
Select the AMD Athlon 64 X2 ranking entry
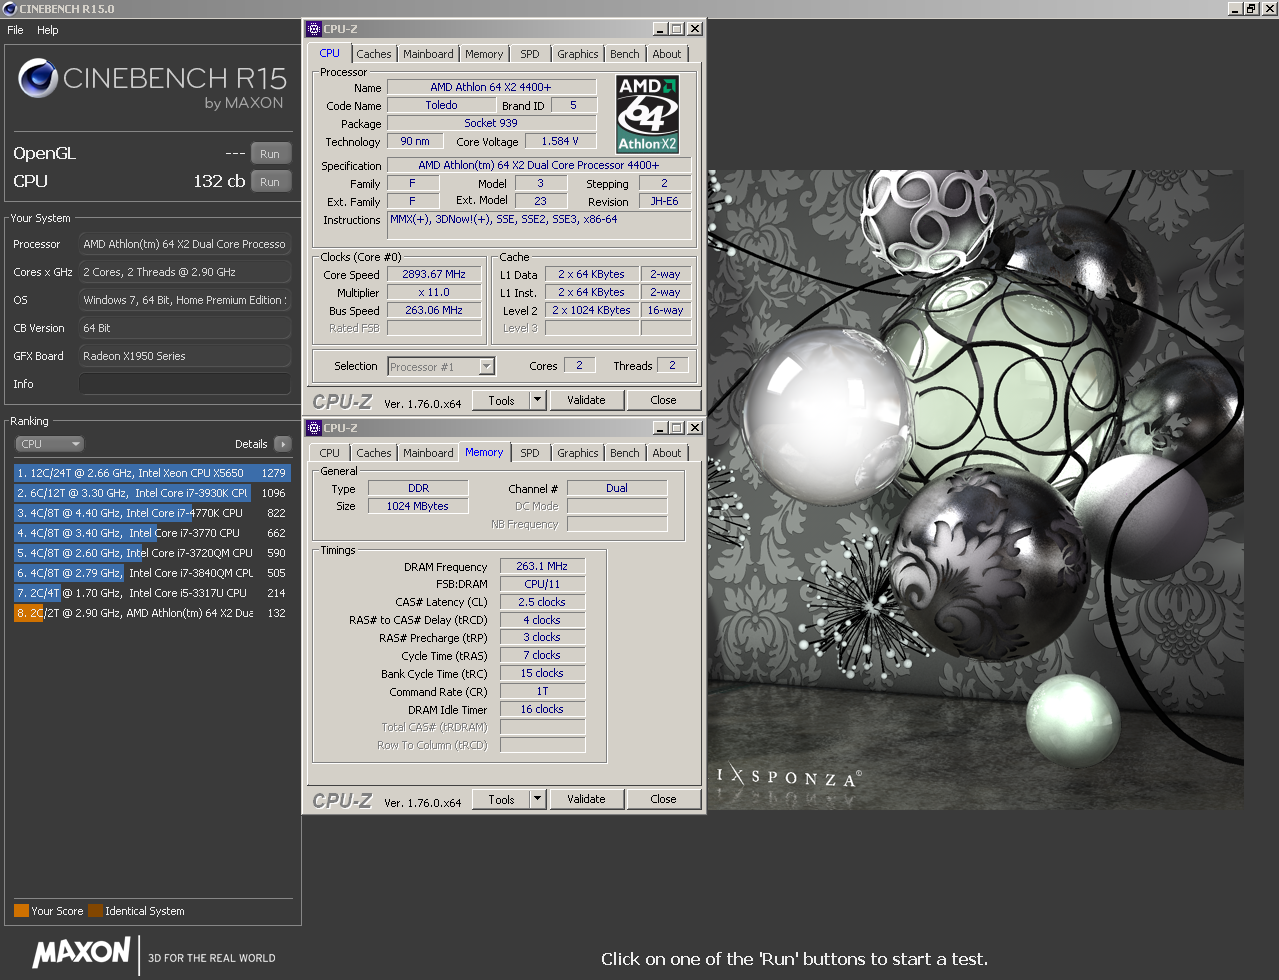coord(152,613)
